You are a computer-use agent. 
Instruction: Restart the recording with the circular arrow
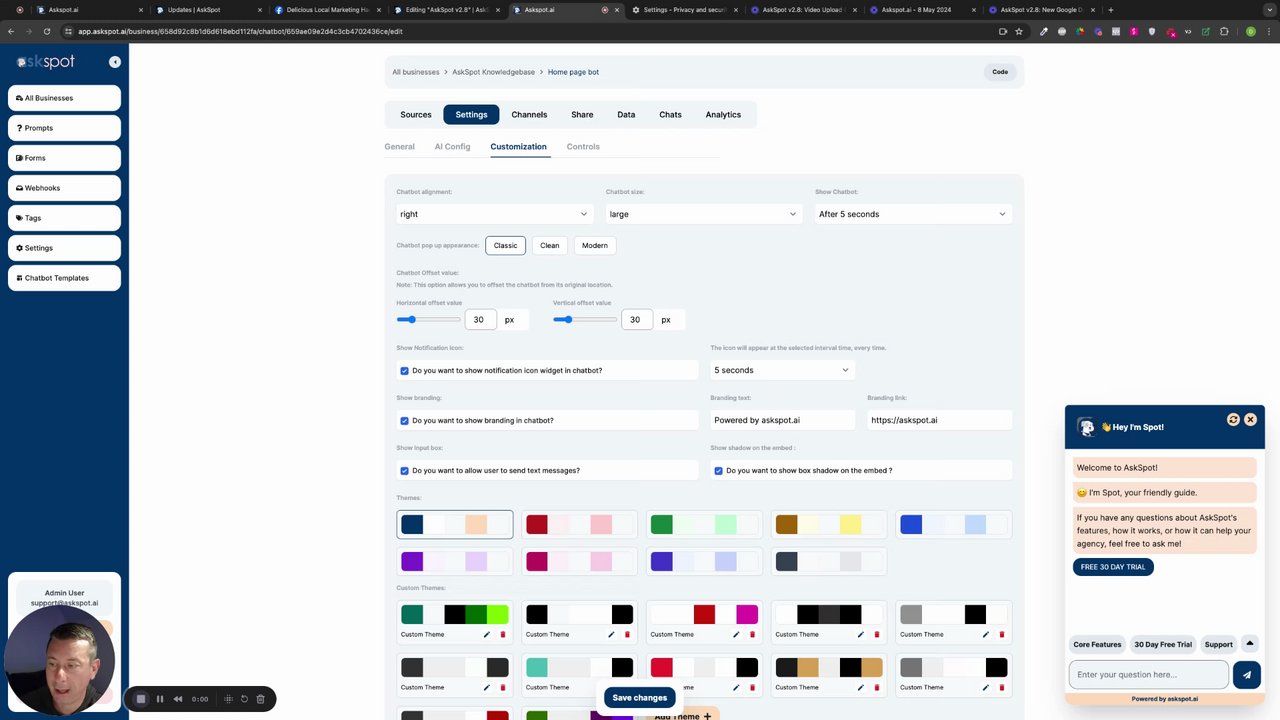(244, 699)
